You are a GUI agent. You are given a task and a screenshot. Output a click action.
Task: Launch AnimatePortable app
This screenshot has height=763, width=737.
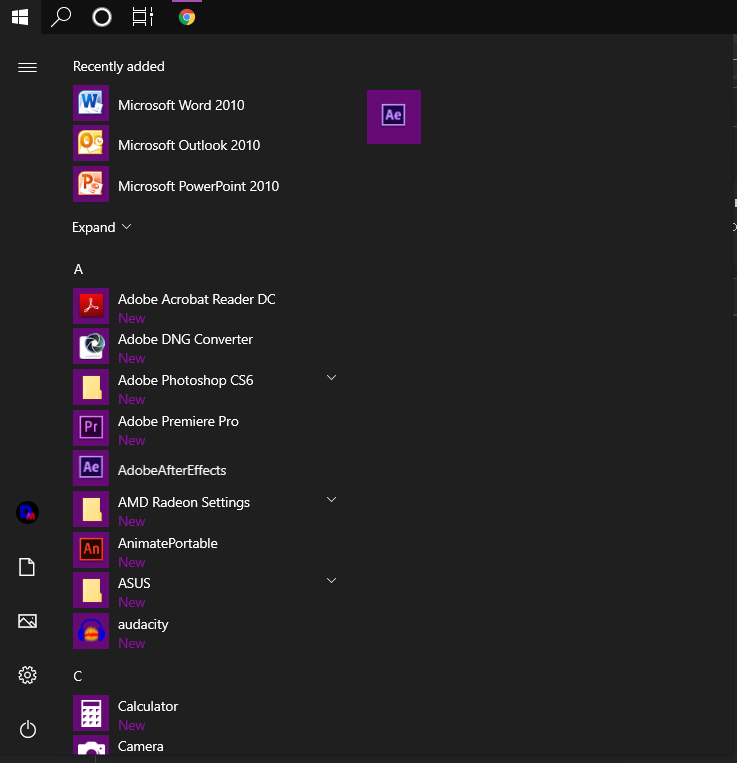167,544
